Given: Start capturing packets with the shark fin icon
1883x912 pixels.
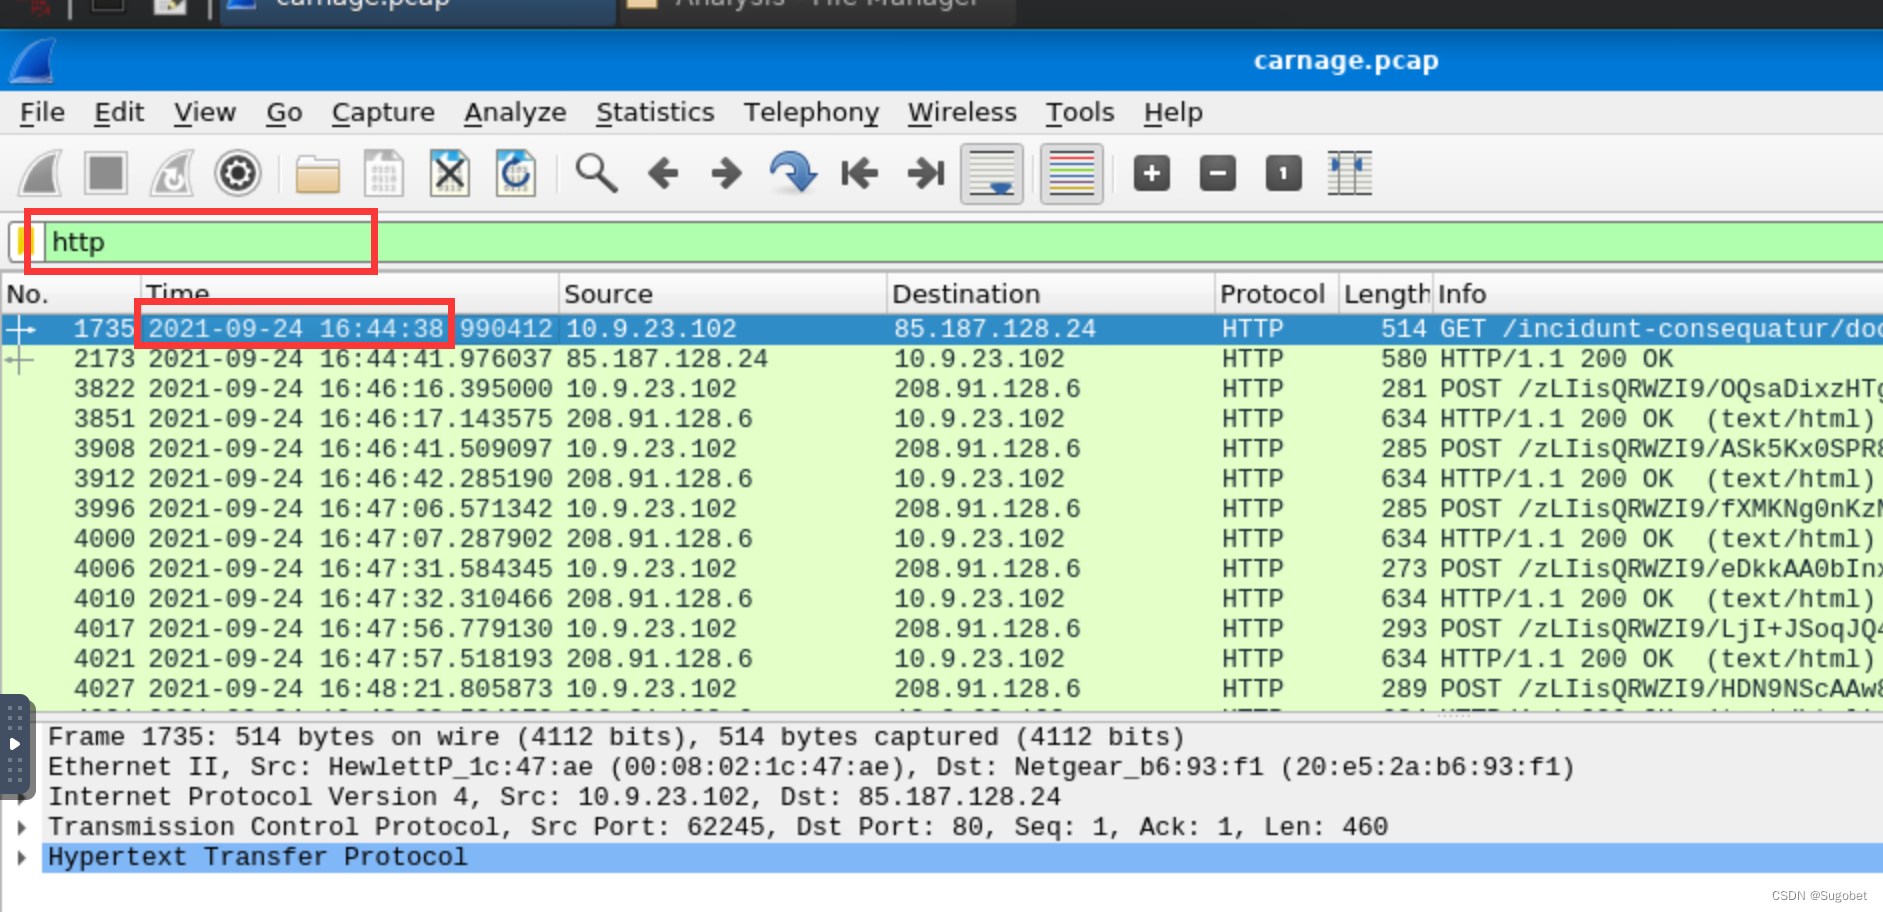Looking at the screenshot, I should click(x=41, y=174).
